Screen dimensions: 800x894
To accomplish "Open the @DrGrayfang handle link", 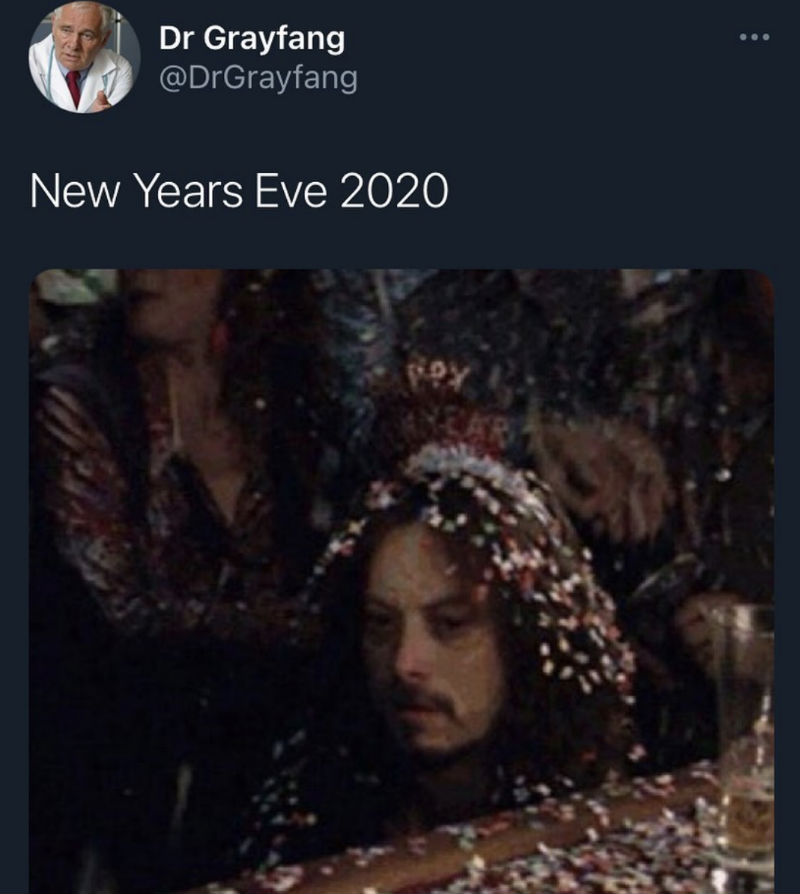I will pyautogui.click(x=258, y=78).
